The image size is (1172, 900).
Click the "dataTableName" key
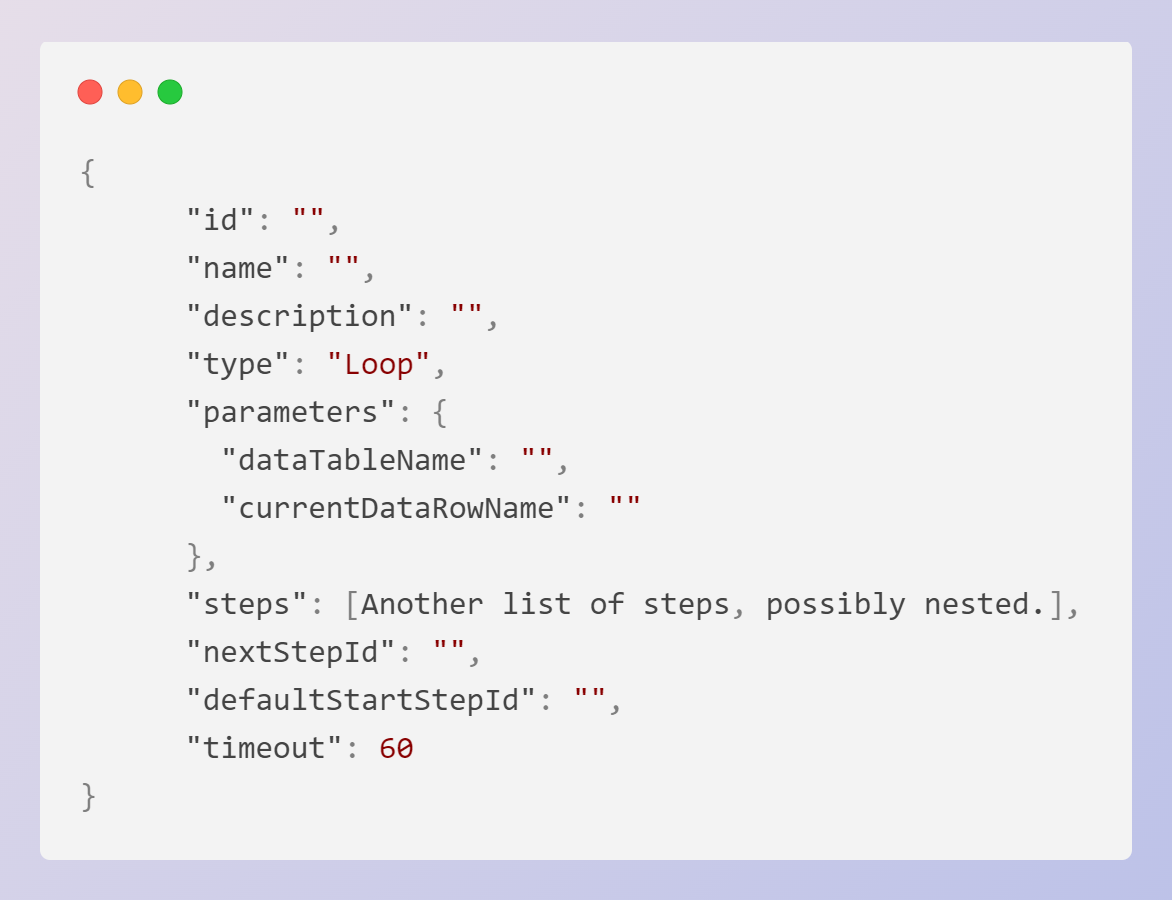click(x=353, y=460)
